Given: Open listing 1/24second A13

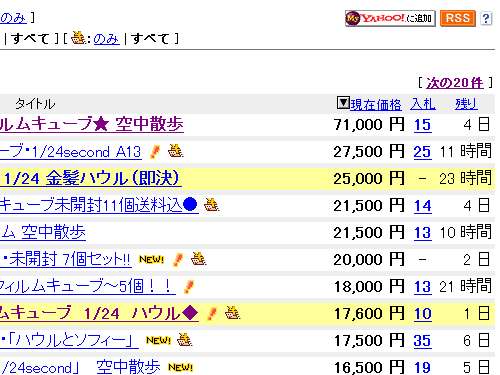Looking at the screenshot, I should [71, 152].
